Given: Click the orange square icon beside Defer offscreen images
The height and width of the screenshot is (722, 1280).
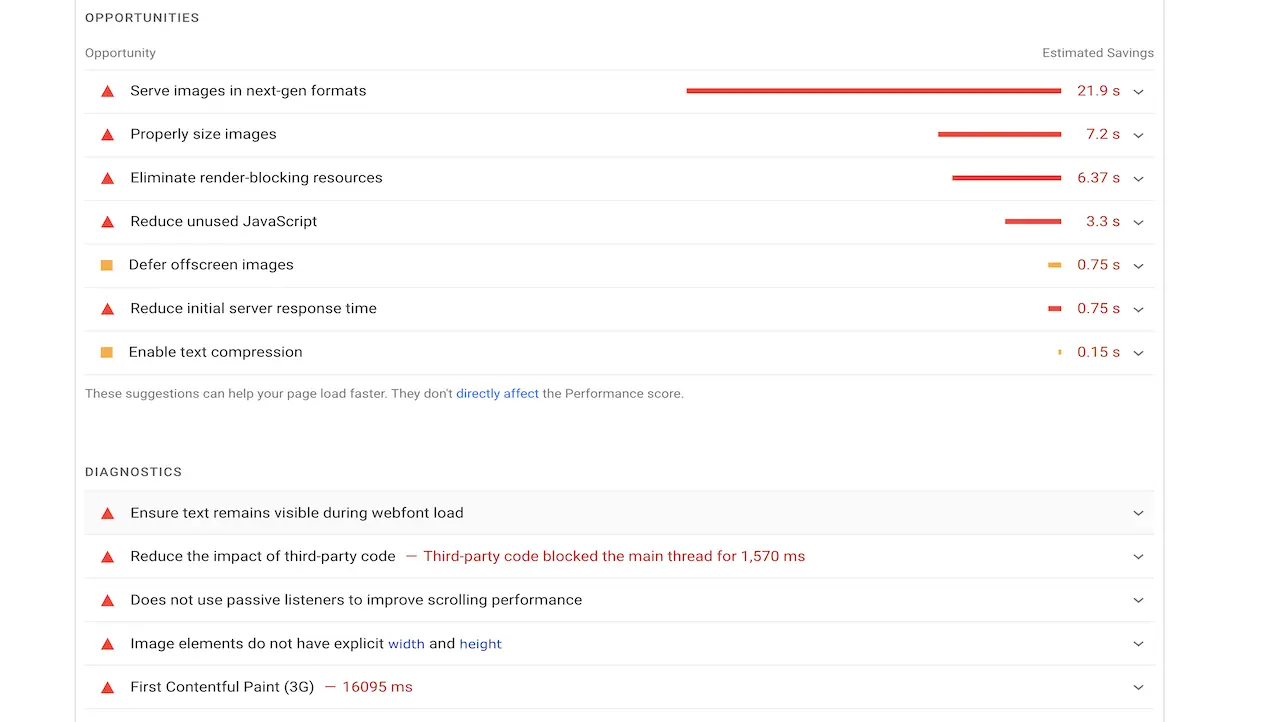Looking at the screenshot, I should (x=107, y=265).
